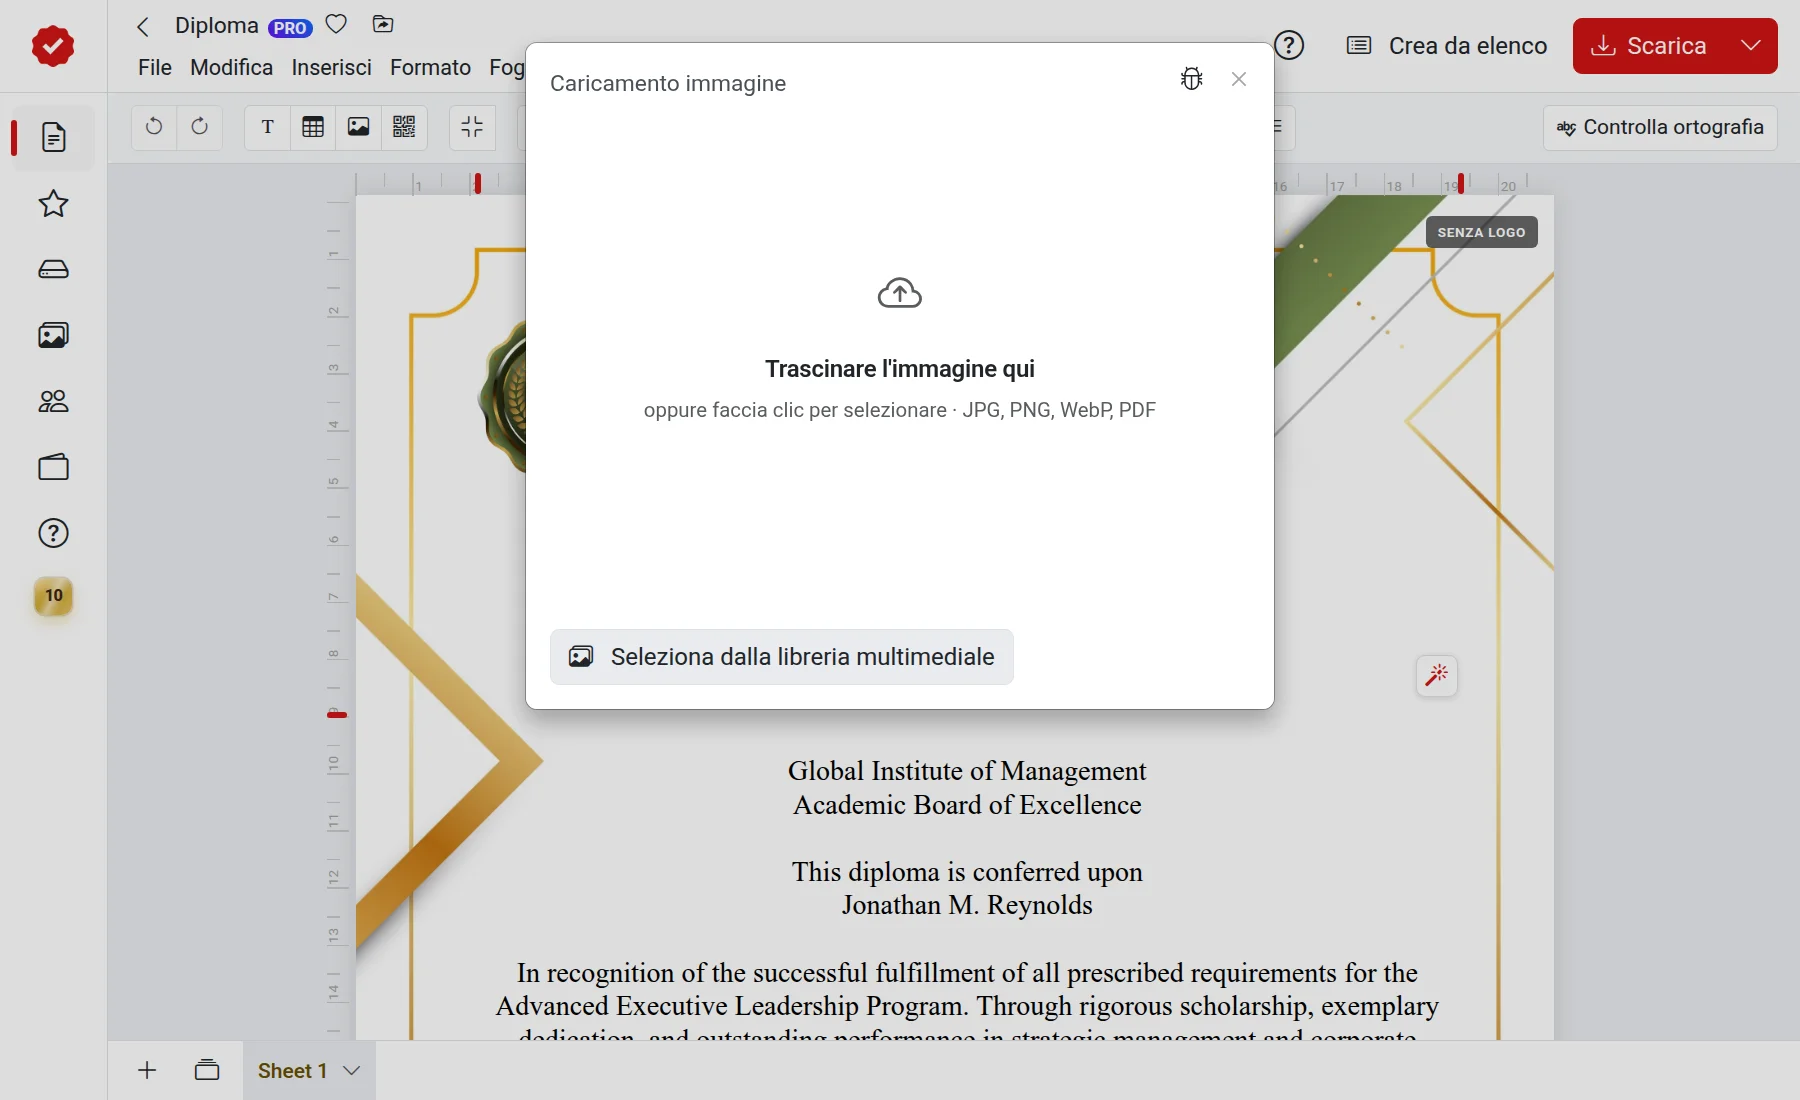Open the Formato menu
Screen dimensions: 1800x1100
pyautogui.click(x=431, y=67)
